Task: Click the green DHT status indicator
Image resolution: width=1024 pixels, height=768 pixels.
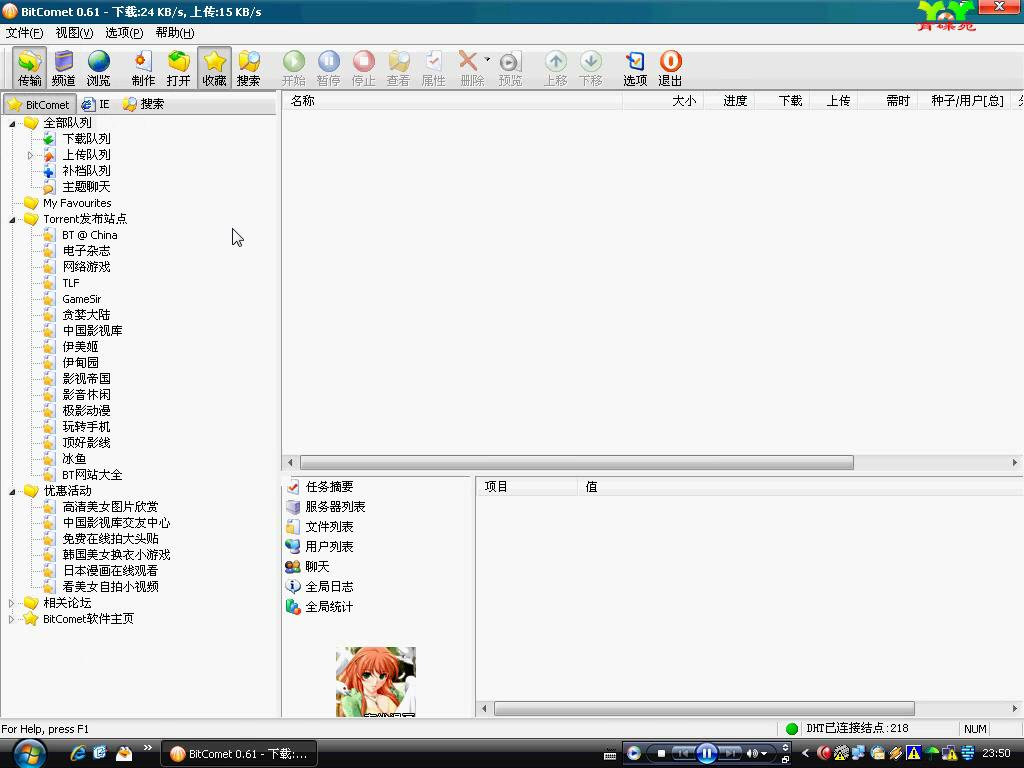Action: coord(792,729)
